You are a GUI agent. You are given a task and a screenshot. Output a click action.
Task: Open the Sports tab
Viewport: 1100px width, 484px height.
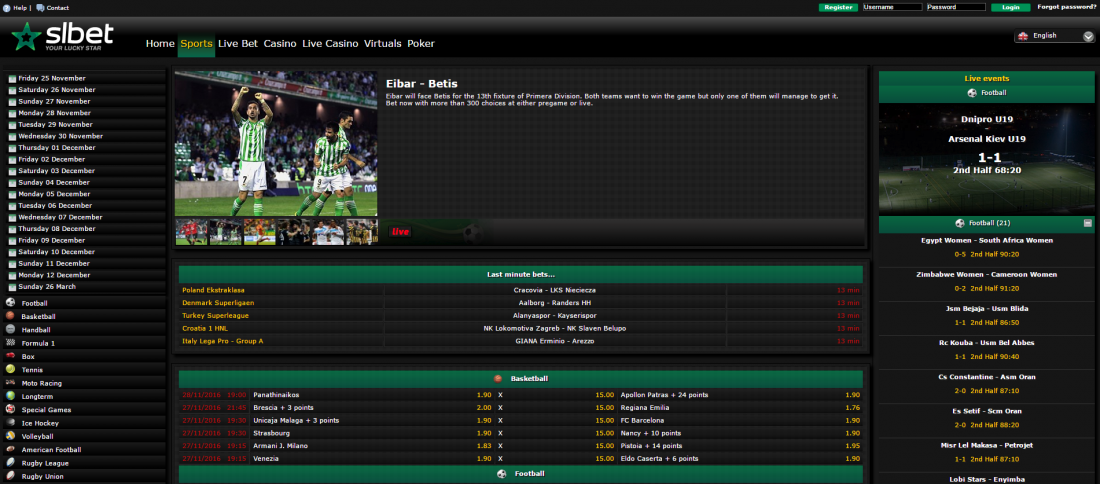tap(196, 43)
